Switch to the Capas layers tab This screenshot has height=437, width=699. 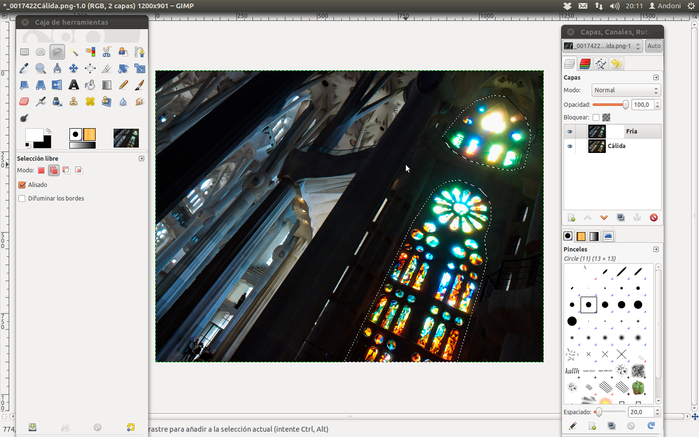tap(569, 64)
